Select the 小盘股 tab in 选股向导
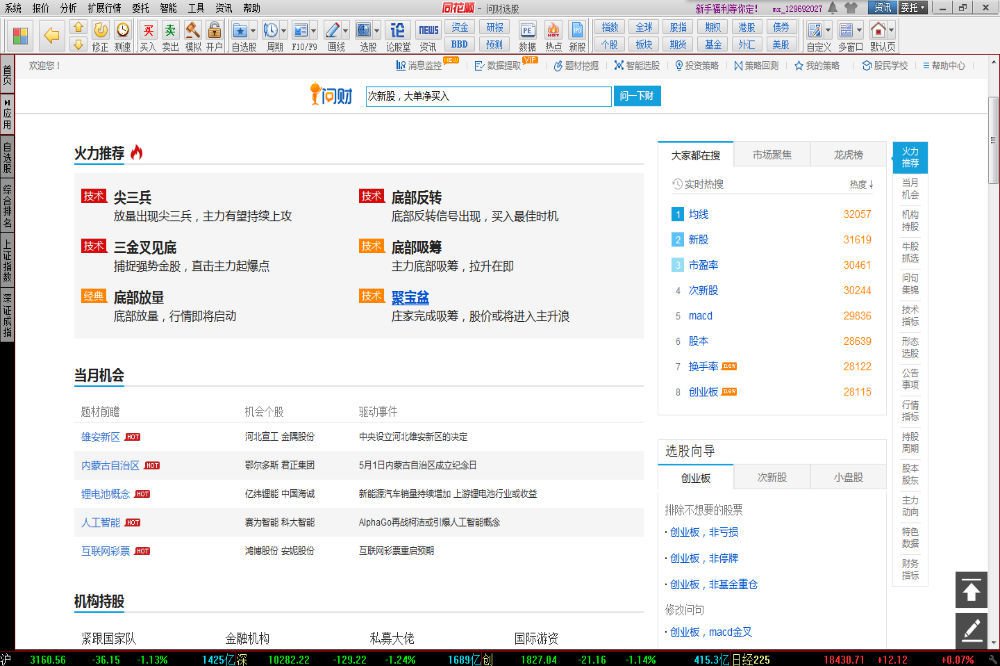The image size is (1000, 666). coord(848,477)
